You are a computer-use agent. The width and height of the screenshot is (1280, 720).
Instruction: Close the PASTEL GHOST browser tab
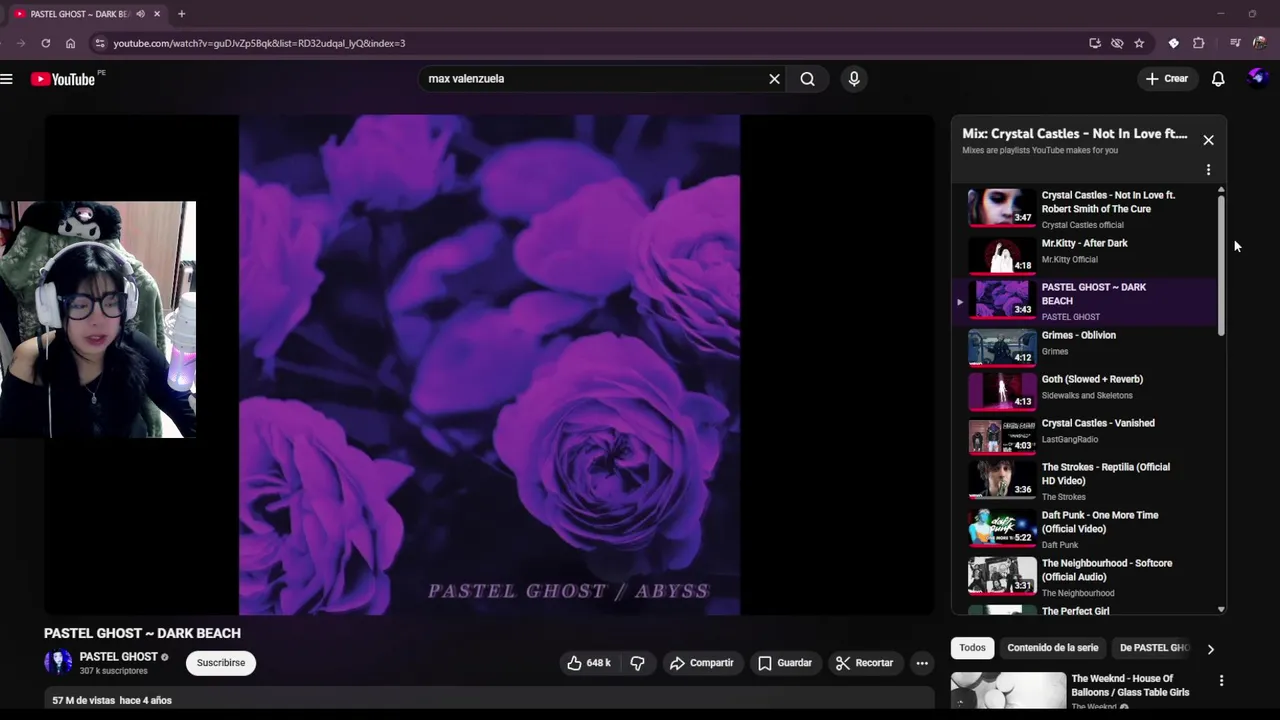click(x=156, y=14)
